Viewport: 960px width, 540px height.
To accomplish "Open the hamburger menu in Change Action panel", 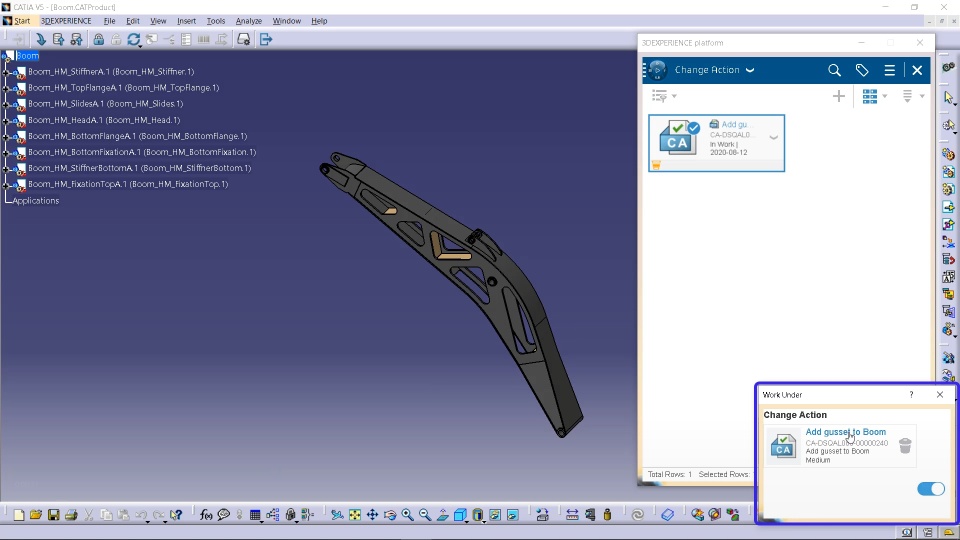I will tap(890, 70).
